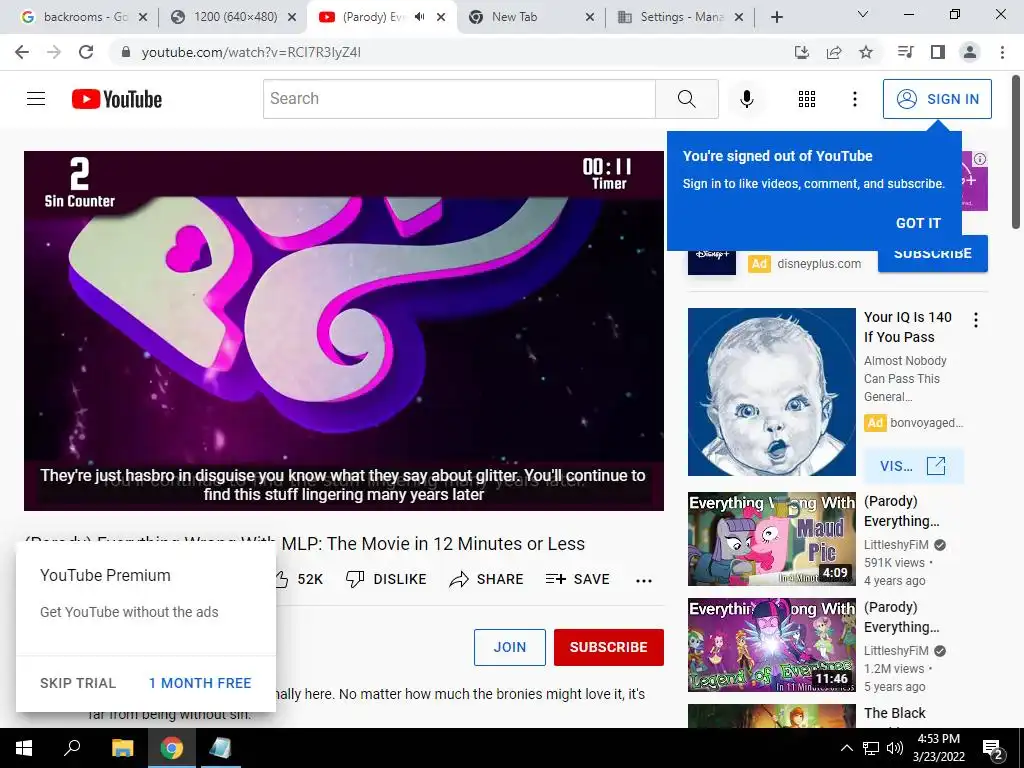Viewport: 1024px width, 768px height.
Task: Toggle Chrome side panel icon
Action: [x=938, y=52]
